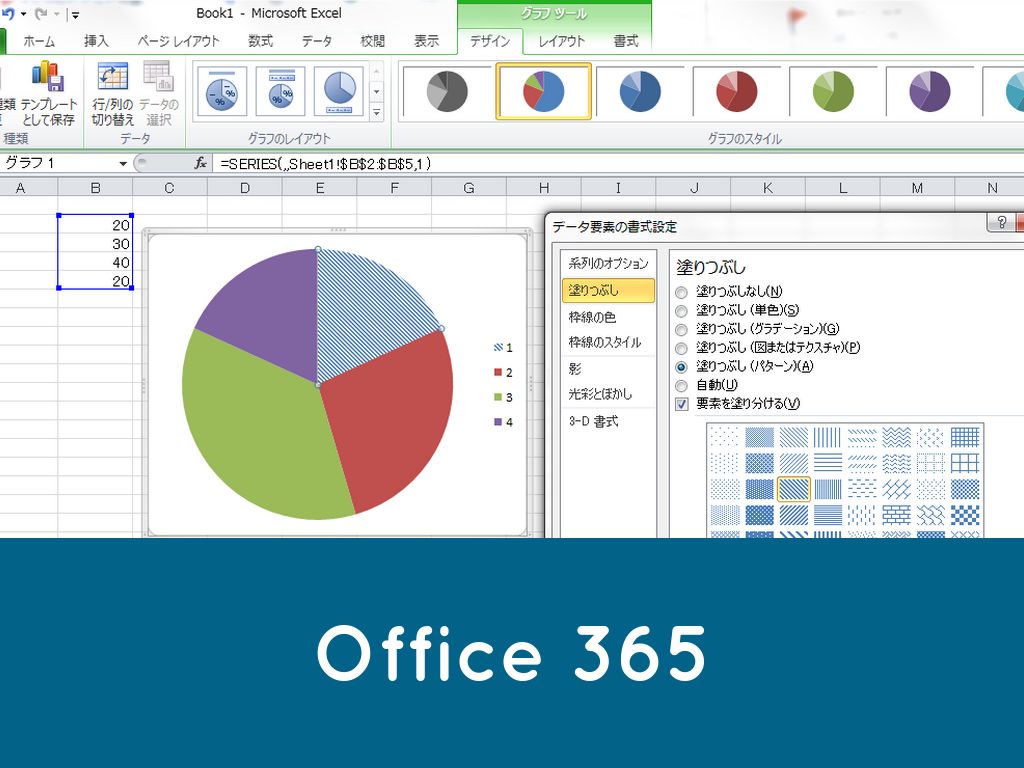Image resolution: width=1024 pixels, height=768 pixels.
Task: Expand the chart layout gallery more arrow
Action: (x=377, y=112)
